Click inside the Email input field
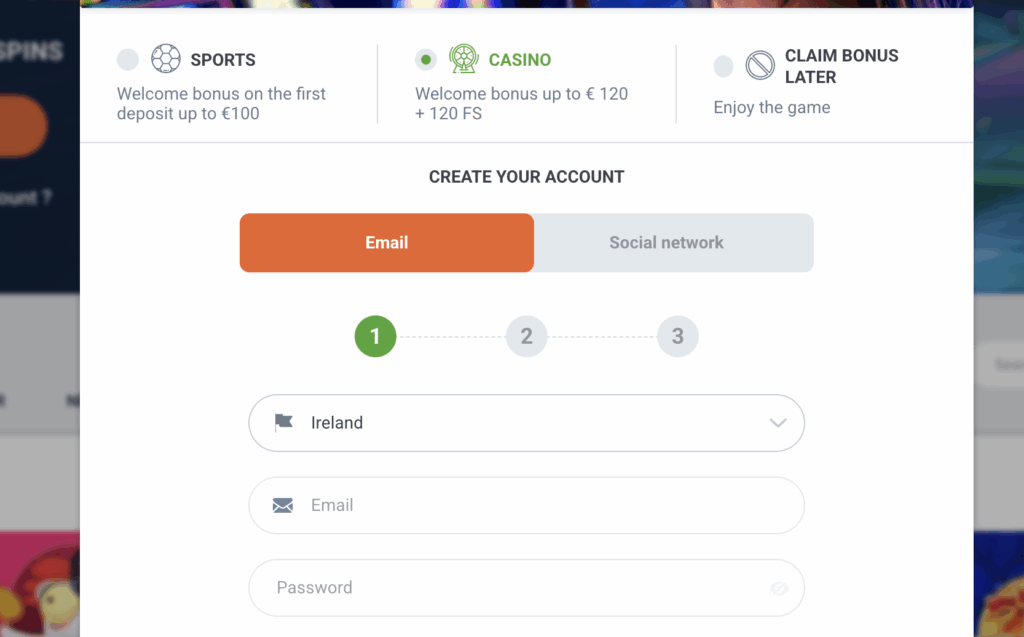 (x=500, y=505)
